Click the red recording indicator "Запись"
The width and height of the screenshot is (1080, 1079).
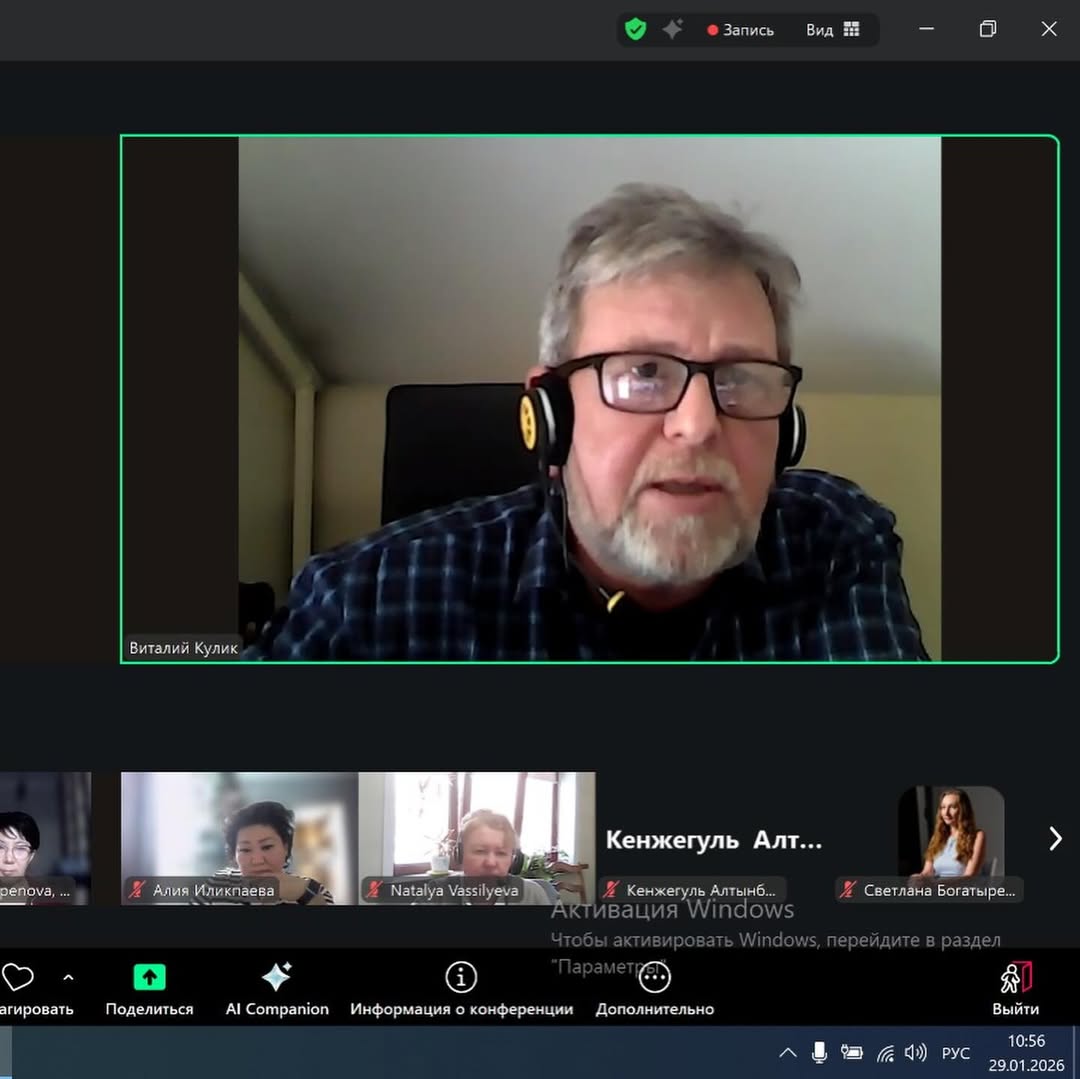click(740, 30)
